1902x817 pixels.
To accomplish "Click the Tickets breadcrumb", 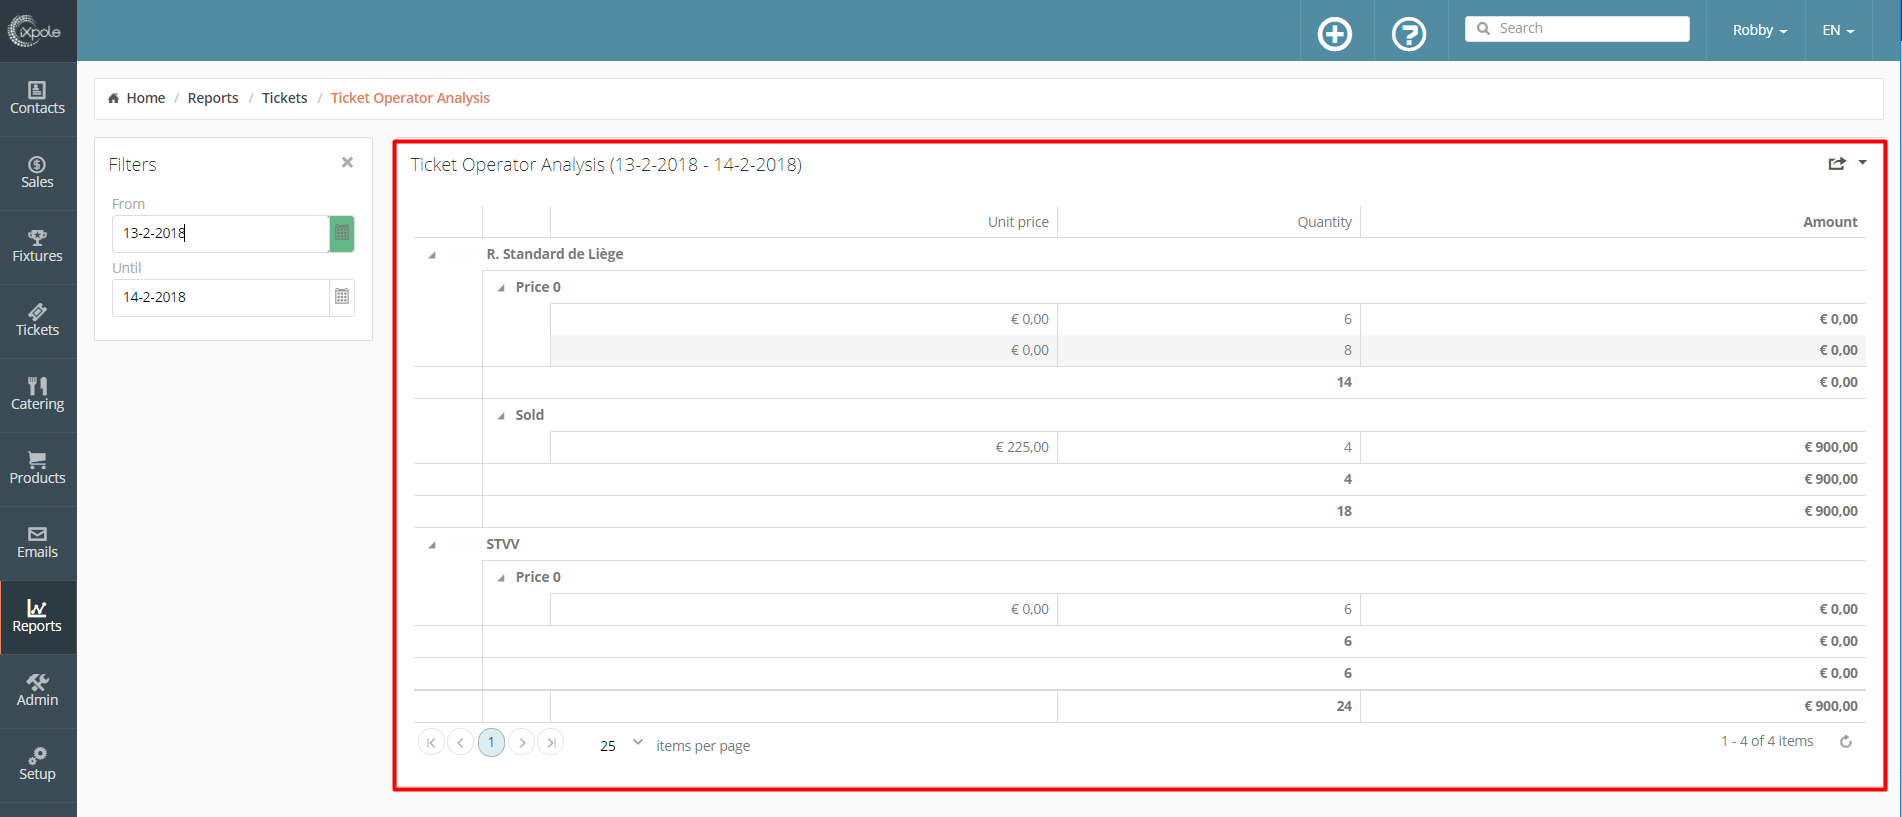I will 284,98.
